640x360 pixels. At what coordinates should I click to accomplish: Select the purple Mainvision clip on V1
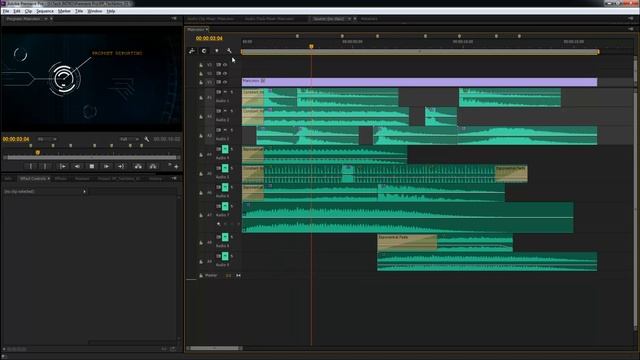point(419,82)
